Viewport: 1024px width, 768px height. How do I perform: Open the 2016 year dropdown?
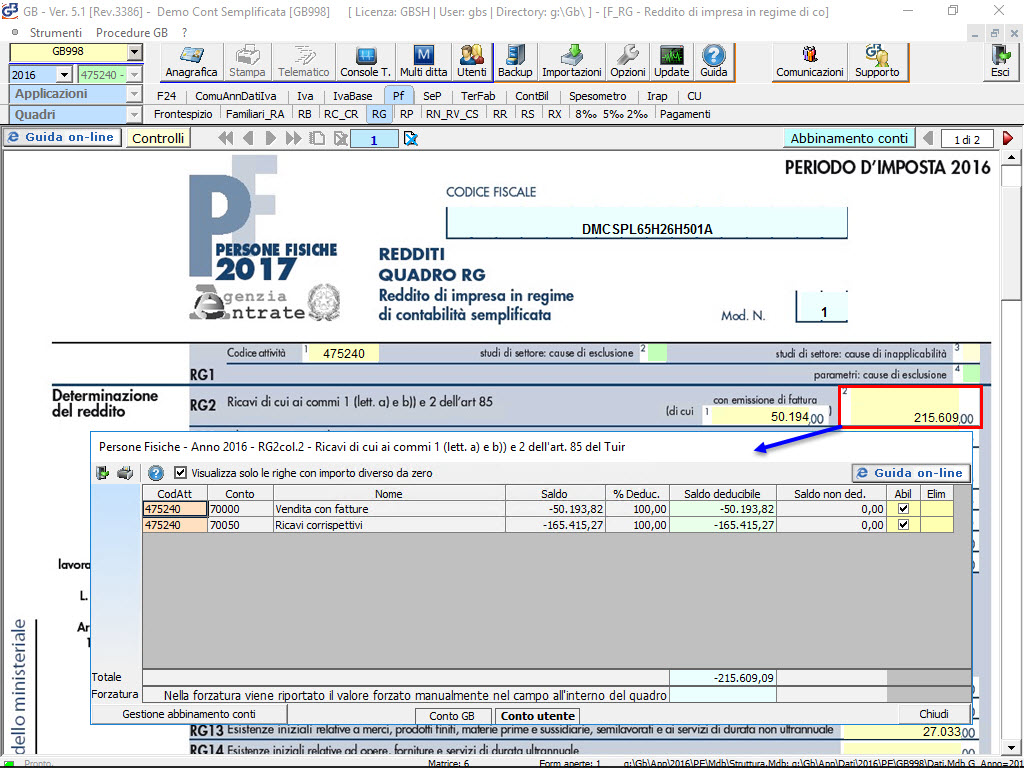64,74
